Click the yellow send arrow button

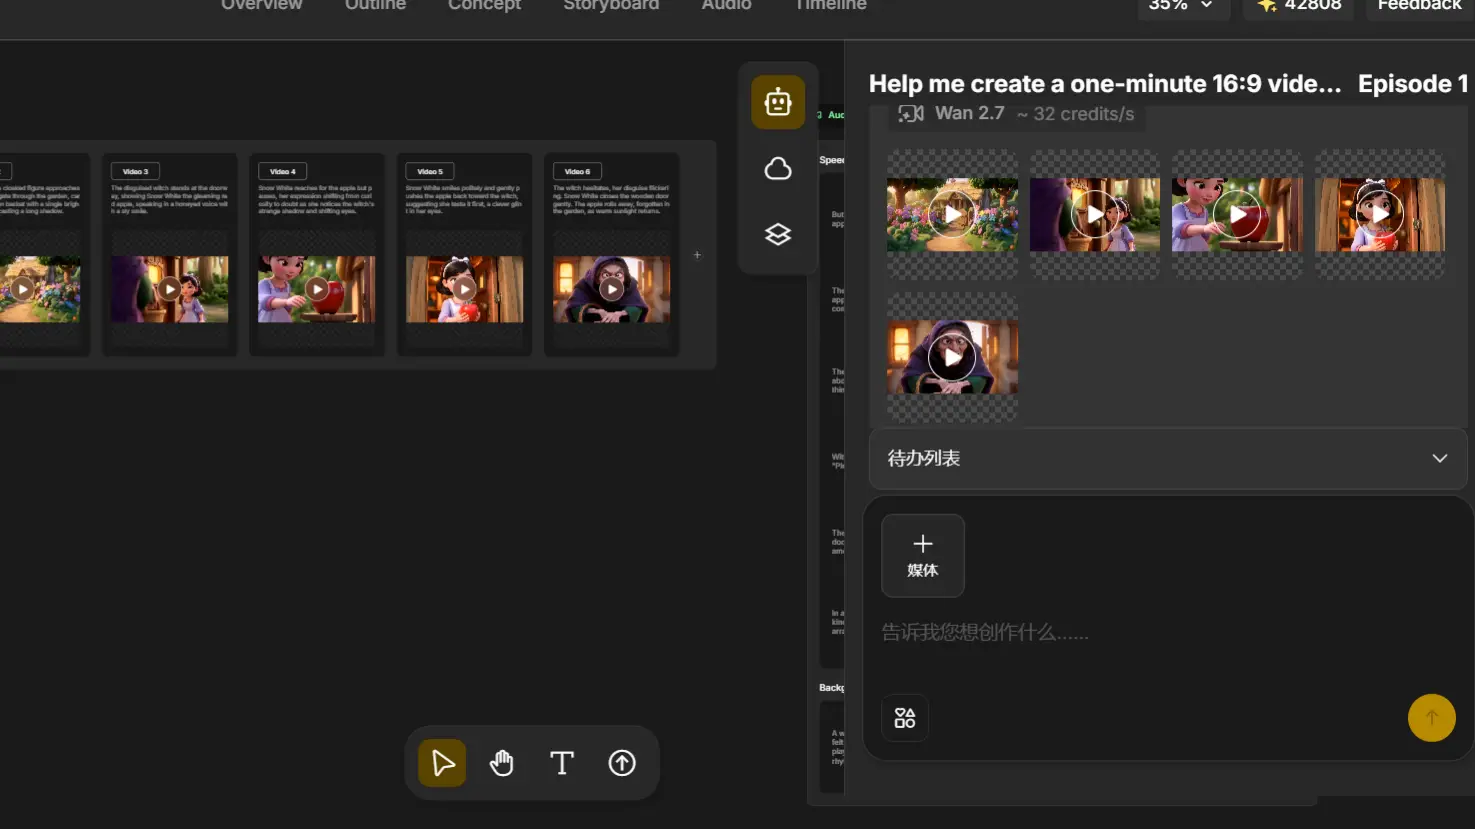tap(1431, 717)
